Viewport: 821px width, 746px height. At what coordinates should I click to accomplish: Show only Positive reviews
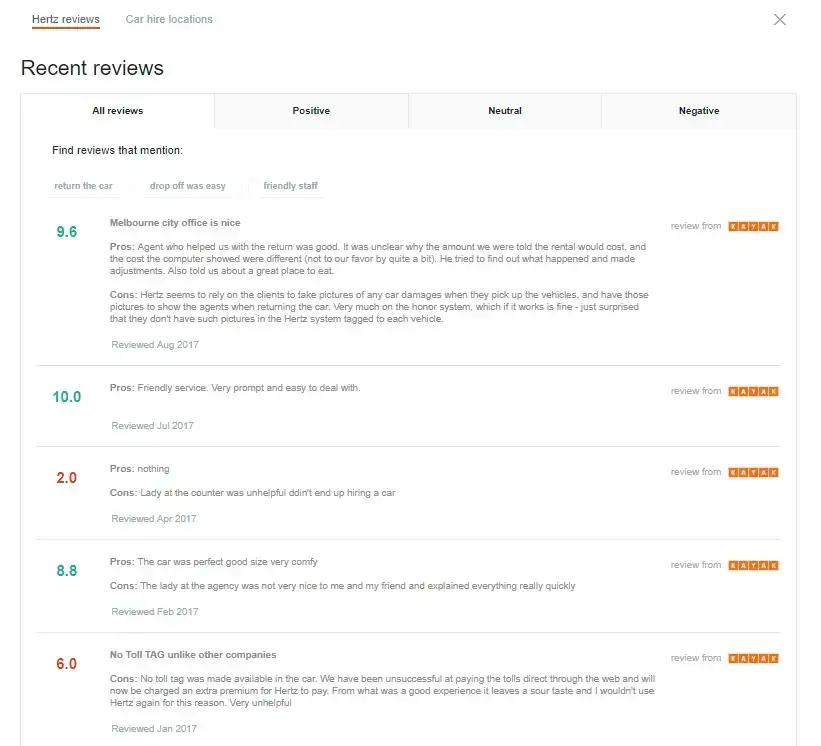click(311, 110)
